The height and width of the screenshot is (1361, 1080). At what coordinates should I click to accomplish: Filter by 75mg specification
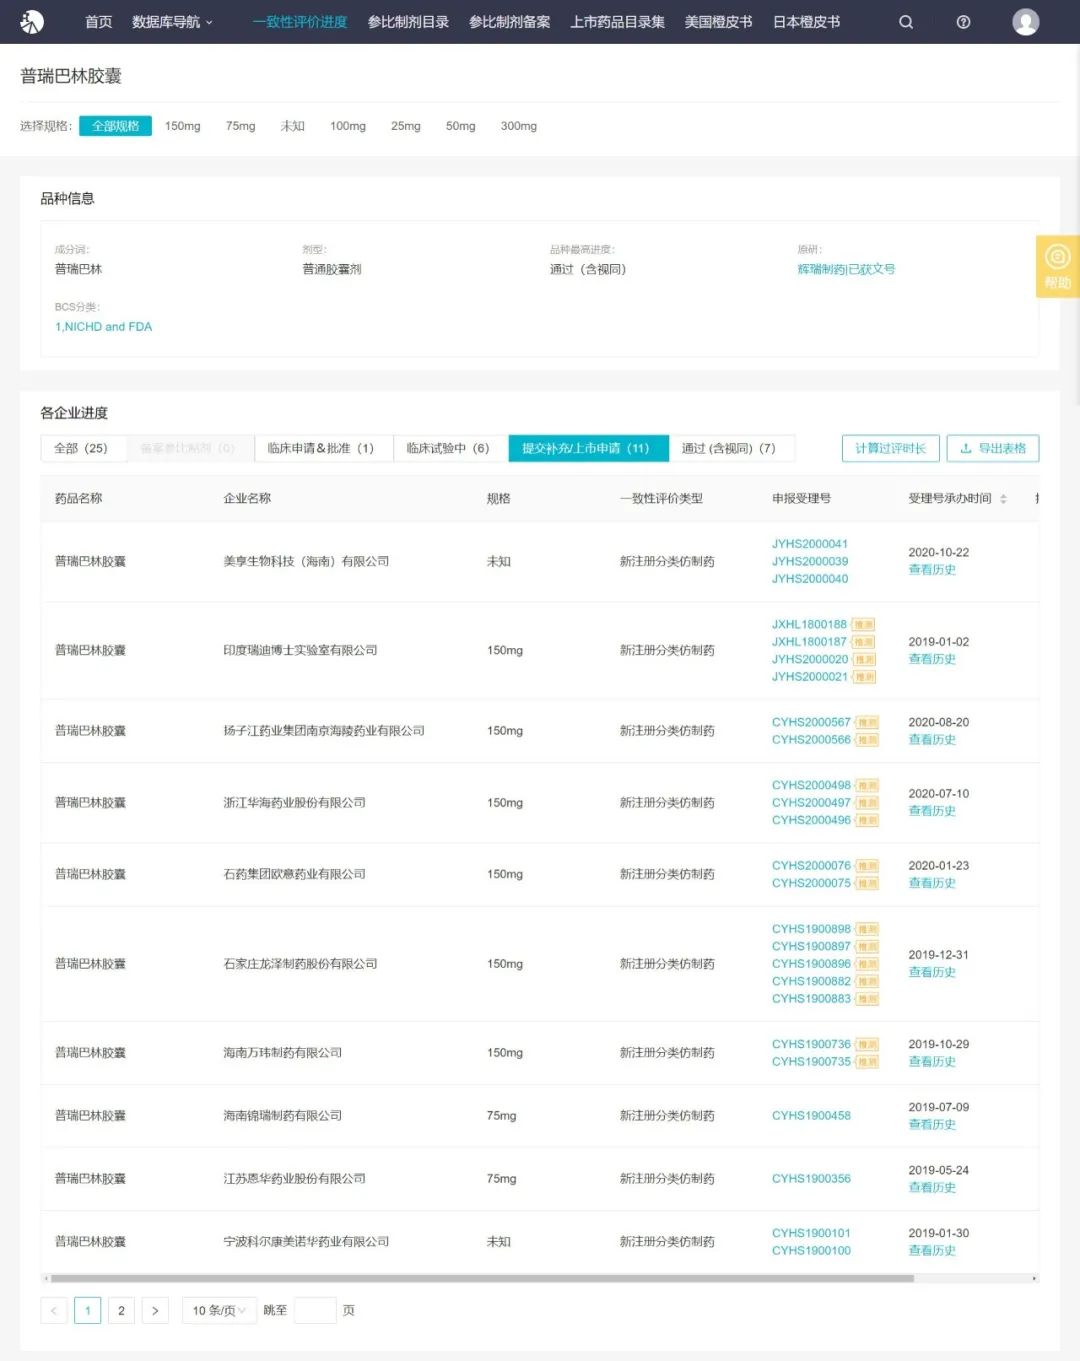coord(241,126)
